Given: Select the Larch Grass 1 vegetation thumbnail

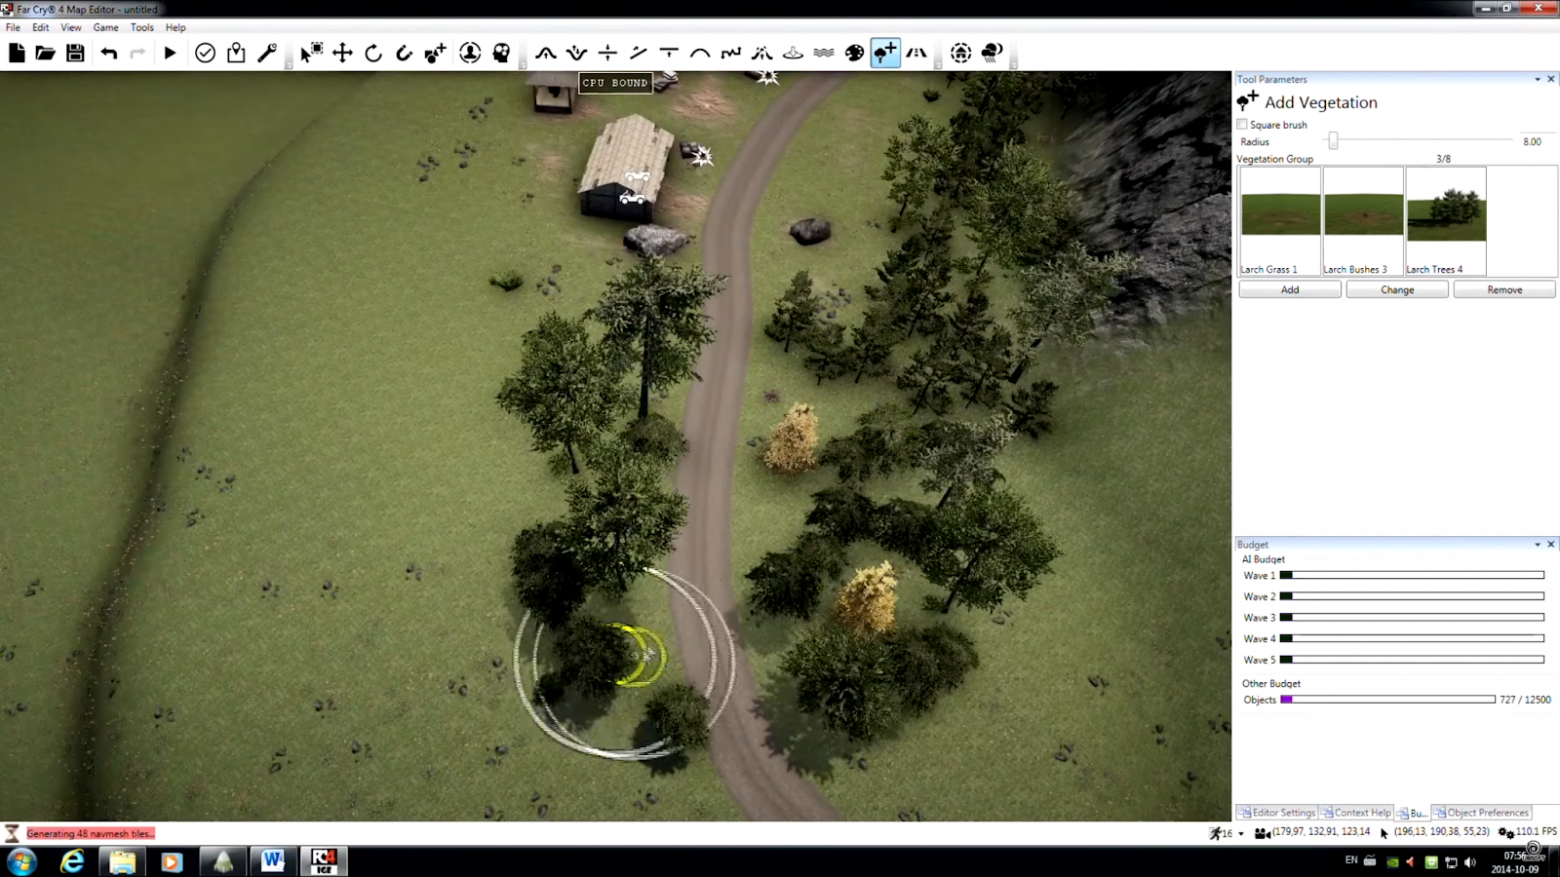Looking at the screenshot, I should click(x=1280, y=221).
